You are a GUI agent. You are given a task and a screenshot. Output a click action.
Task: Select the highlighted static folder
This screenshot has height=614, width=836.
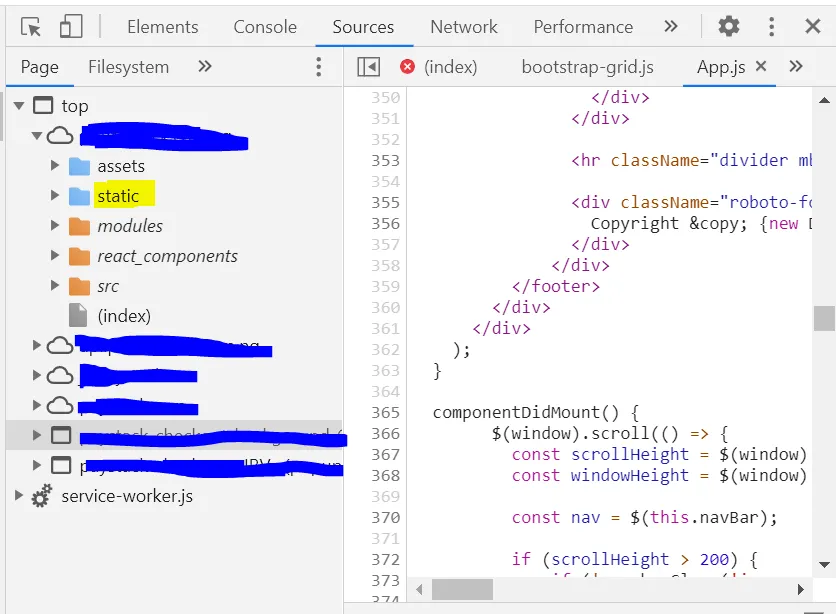(118, 196)
